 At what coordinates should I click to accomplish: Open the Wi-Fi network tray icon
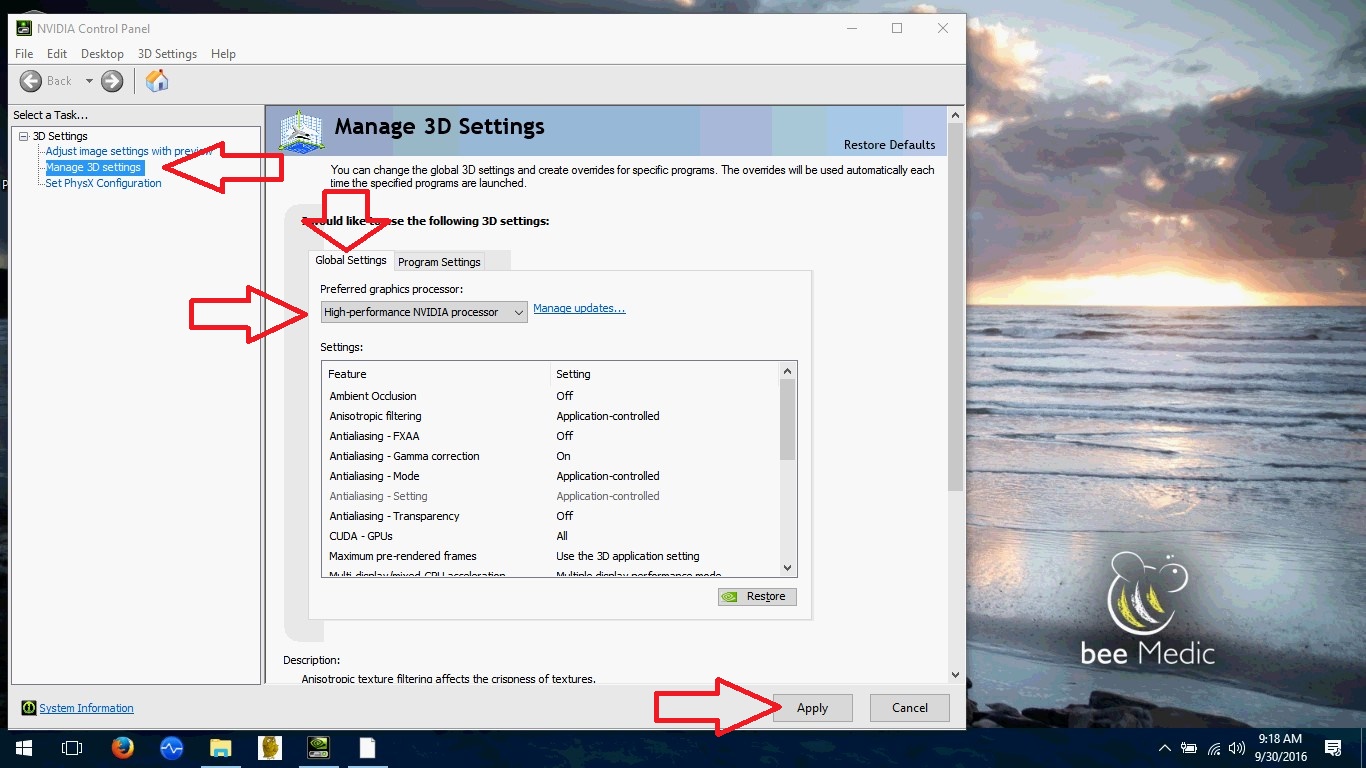pos(1214,748)
